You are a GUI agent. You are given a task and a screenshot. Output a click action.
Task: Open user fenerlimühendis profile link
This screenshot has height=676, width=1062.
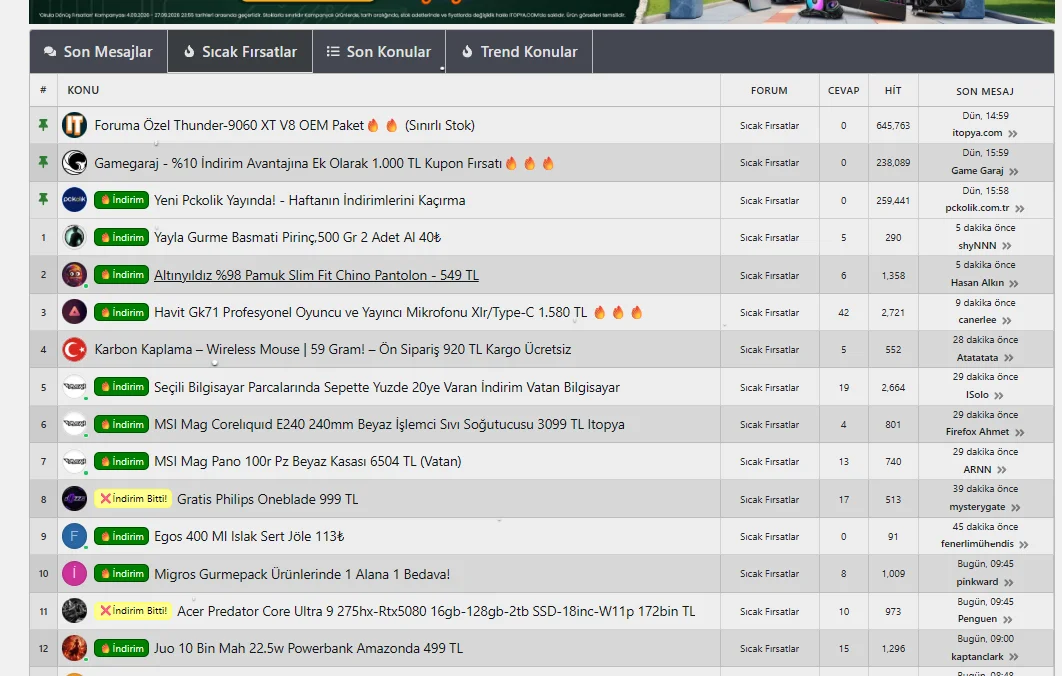click(x=977, y=543)
